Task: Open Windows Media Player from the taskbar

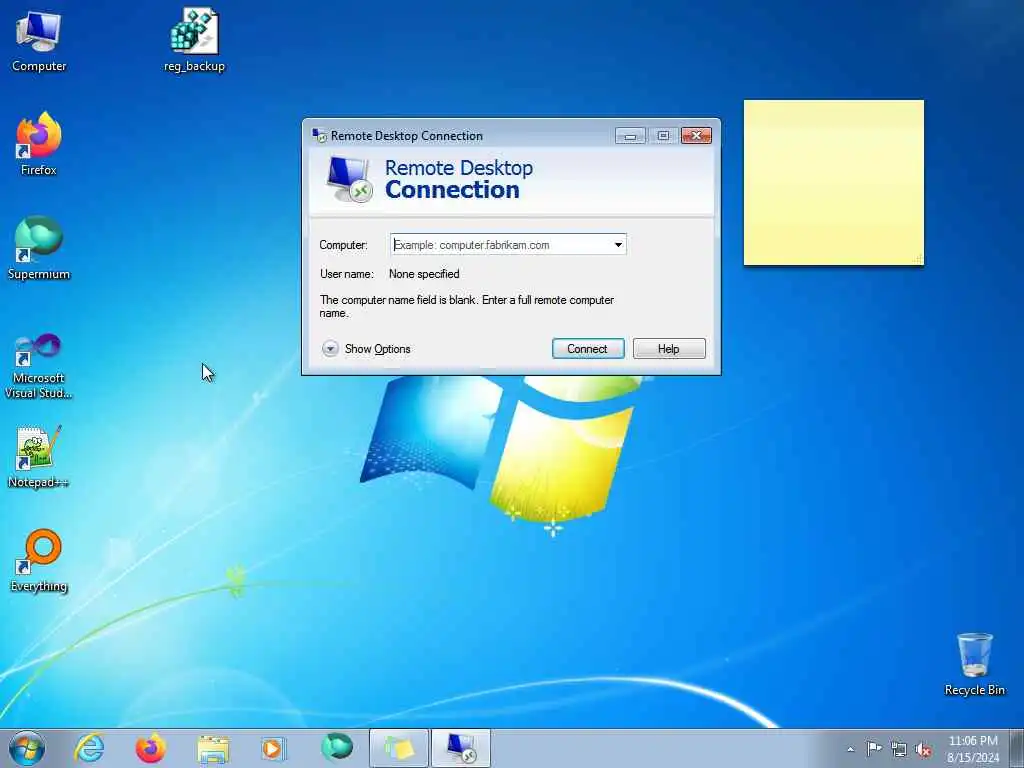Action: (x=273, y=748)
